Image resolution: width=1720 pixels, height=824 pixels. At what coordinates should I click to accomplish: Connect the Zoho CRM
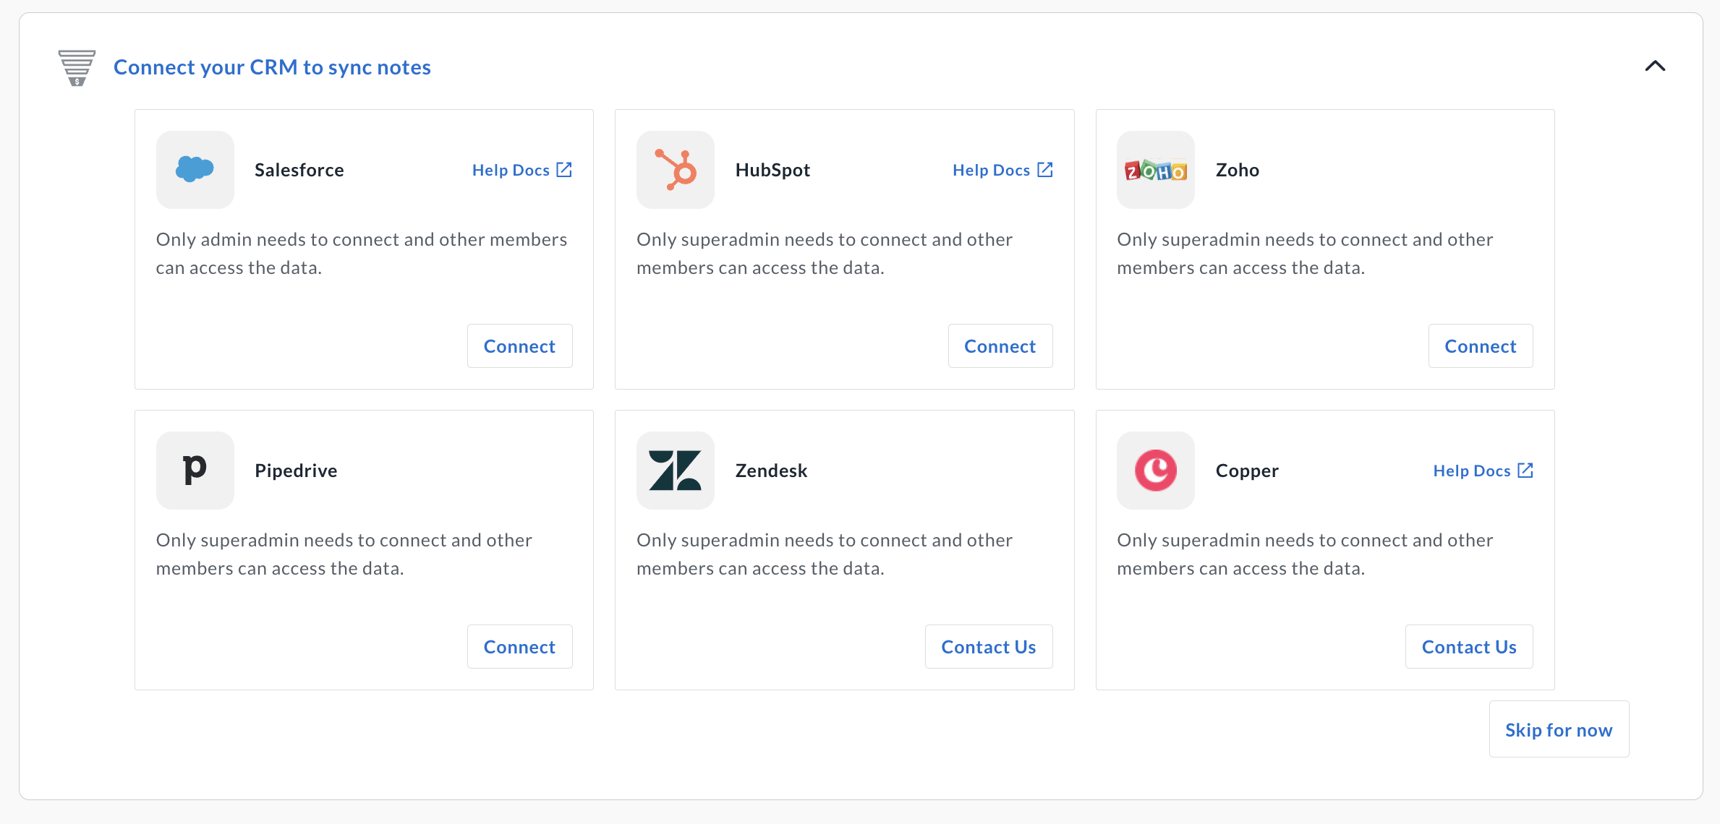(x=1480, y=346)
